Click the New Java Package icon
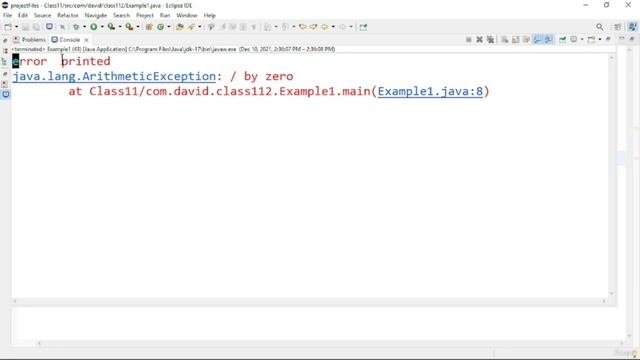This screenshot has width=640, height=360. tap(149, 27)
